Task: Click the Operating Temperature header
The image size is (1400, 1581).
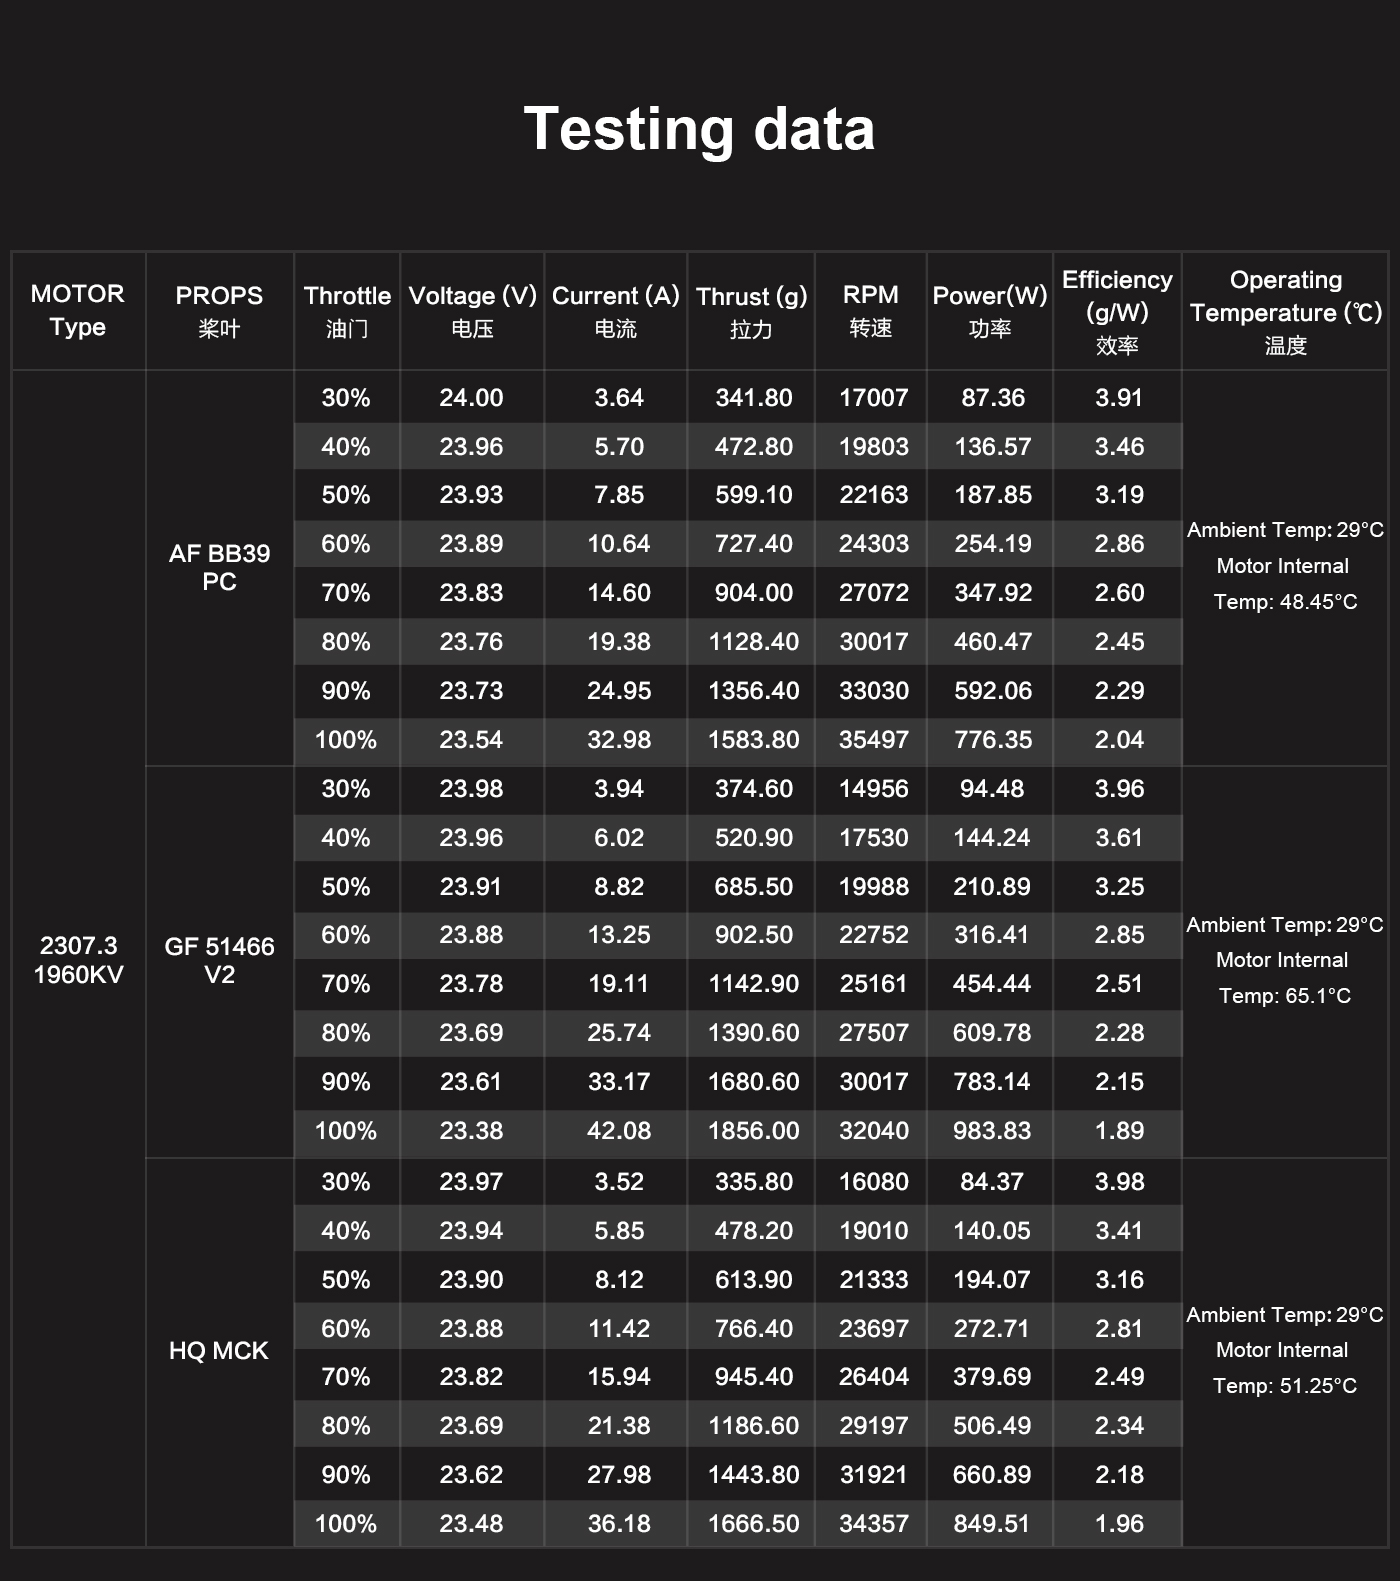Action: tap(1286, 311)
